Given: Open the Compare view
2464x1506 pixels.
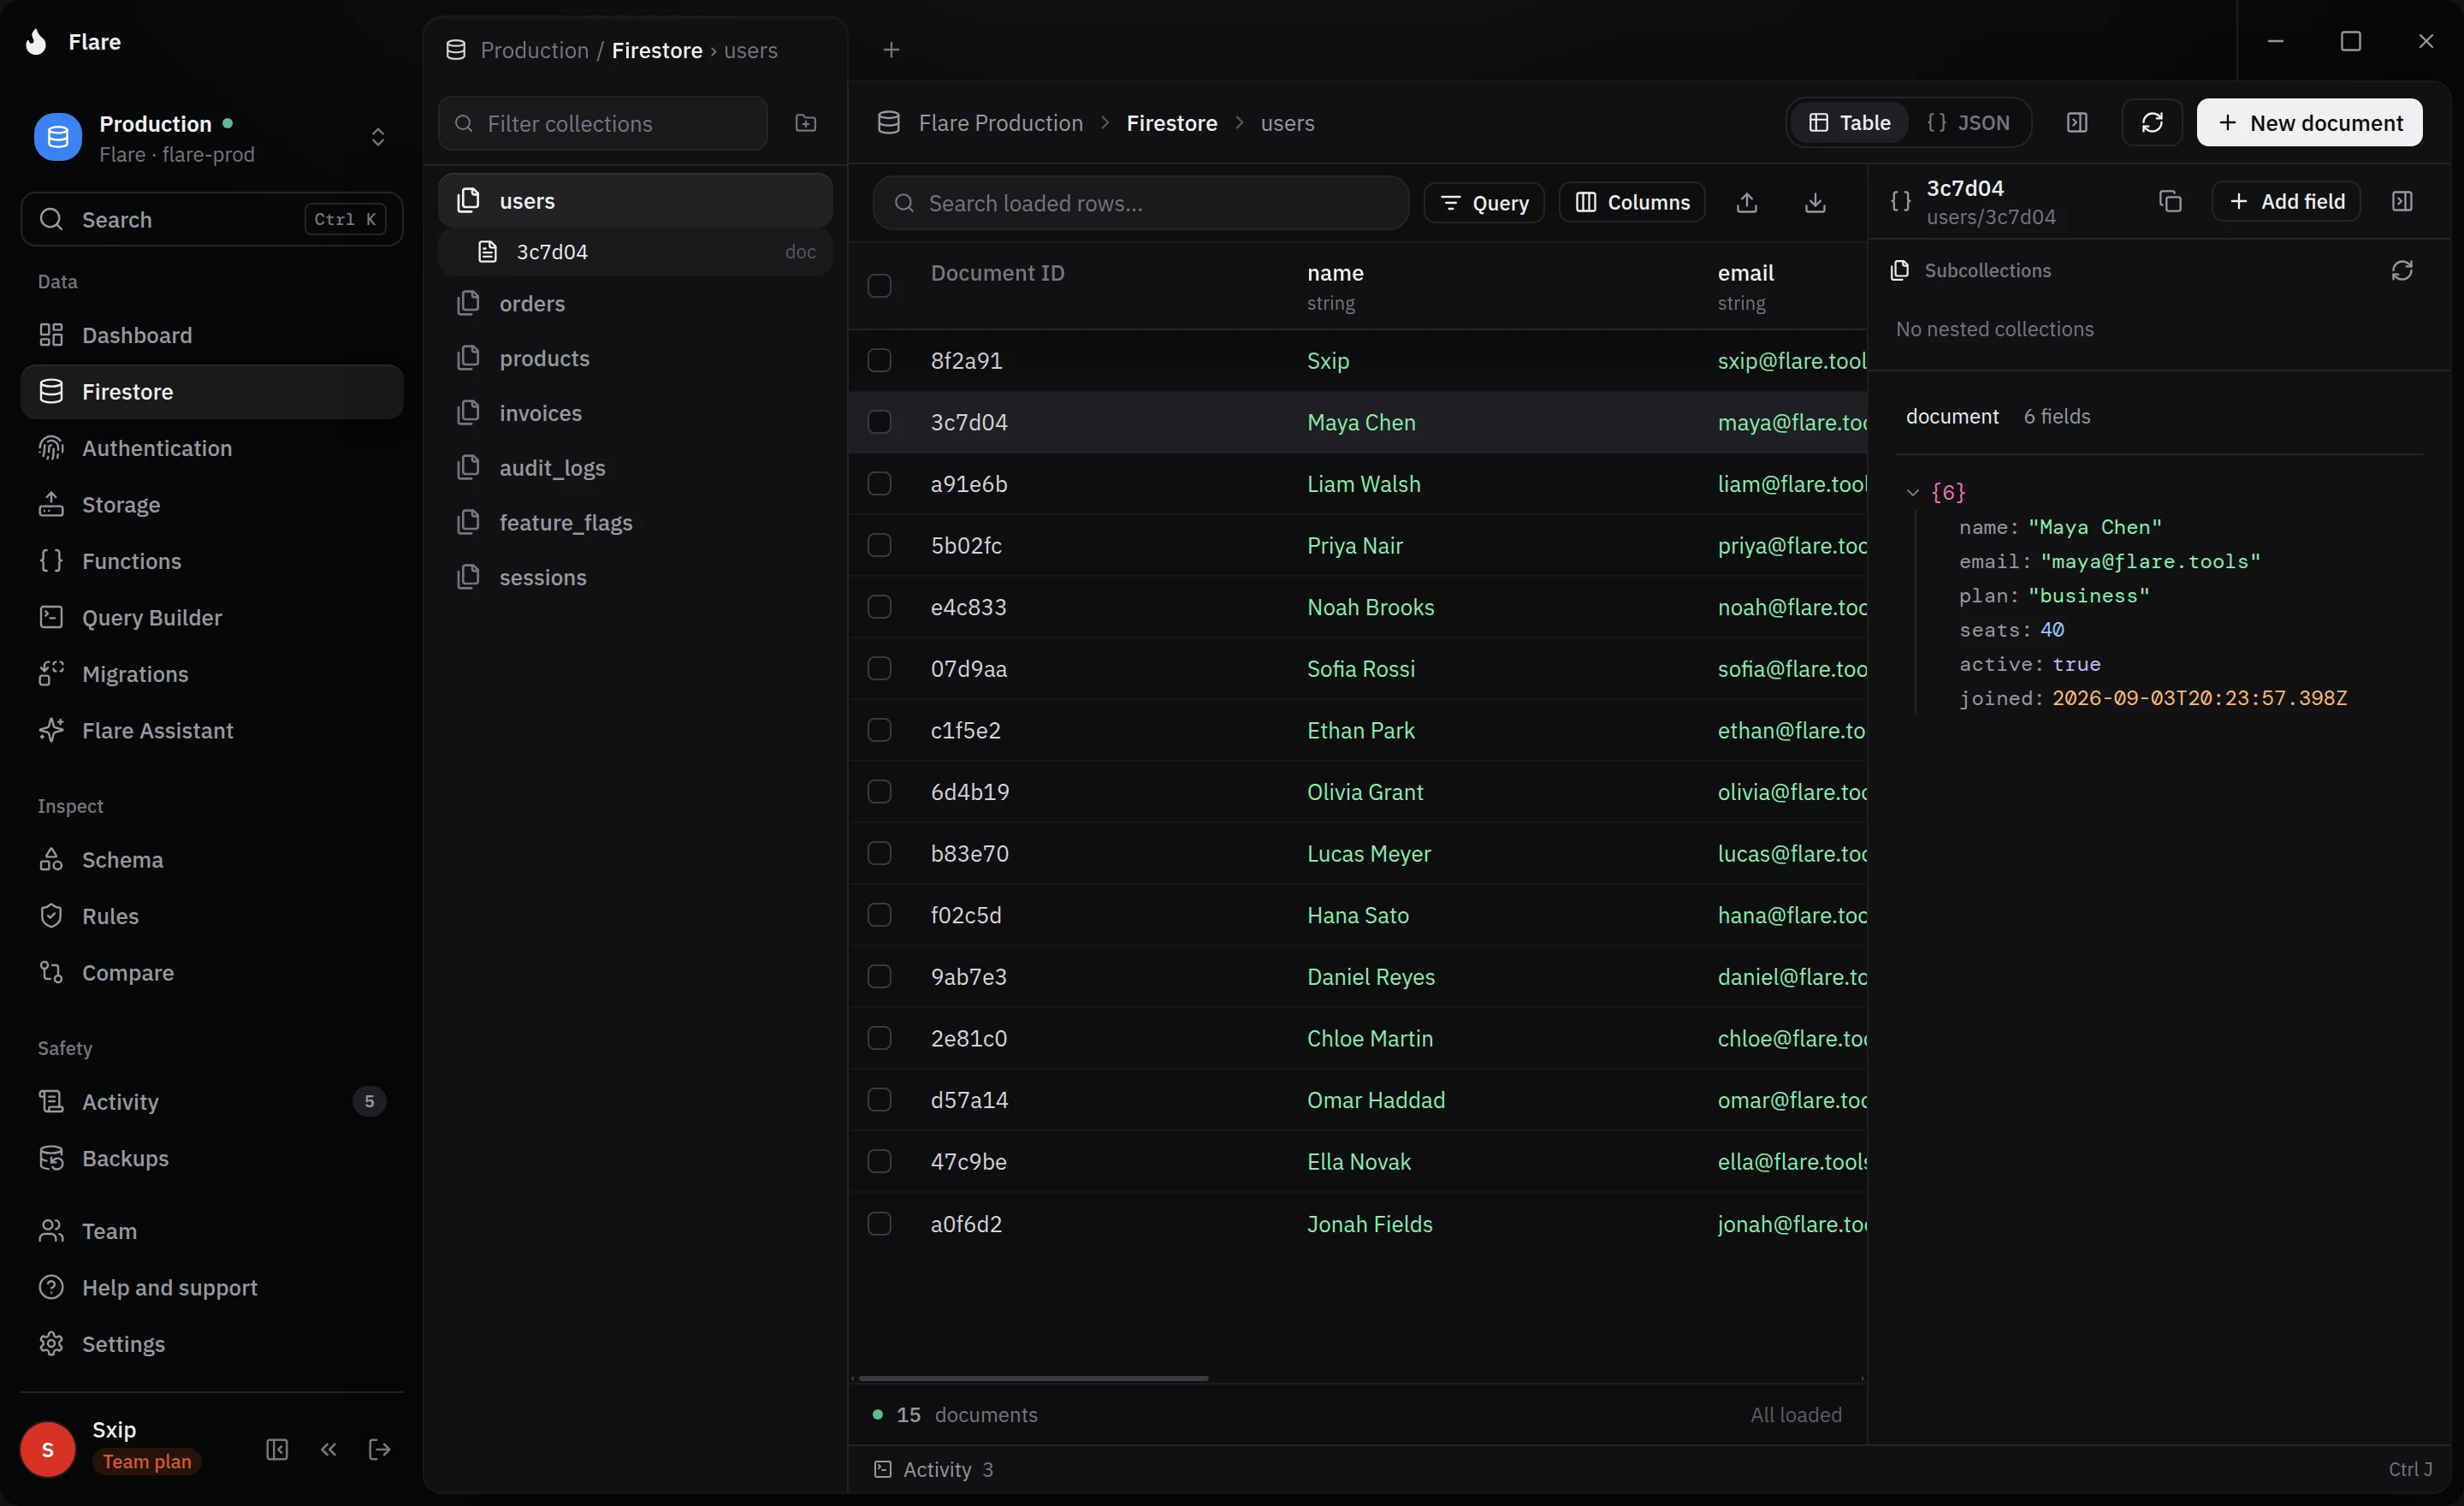Looking at the screenshot, I should tap(212, 973).
